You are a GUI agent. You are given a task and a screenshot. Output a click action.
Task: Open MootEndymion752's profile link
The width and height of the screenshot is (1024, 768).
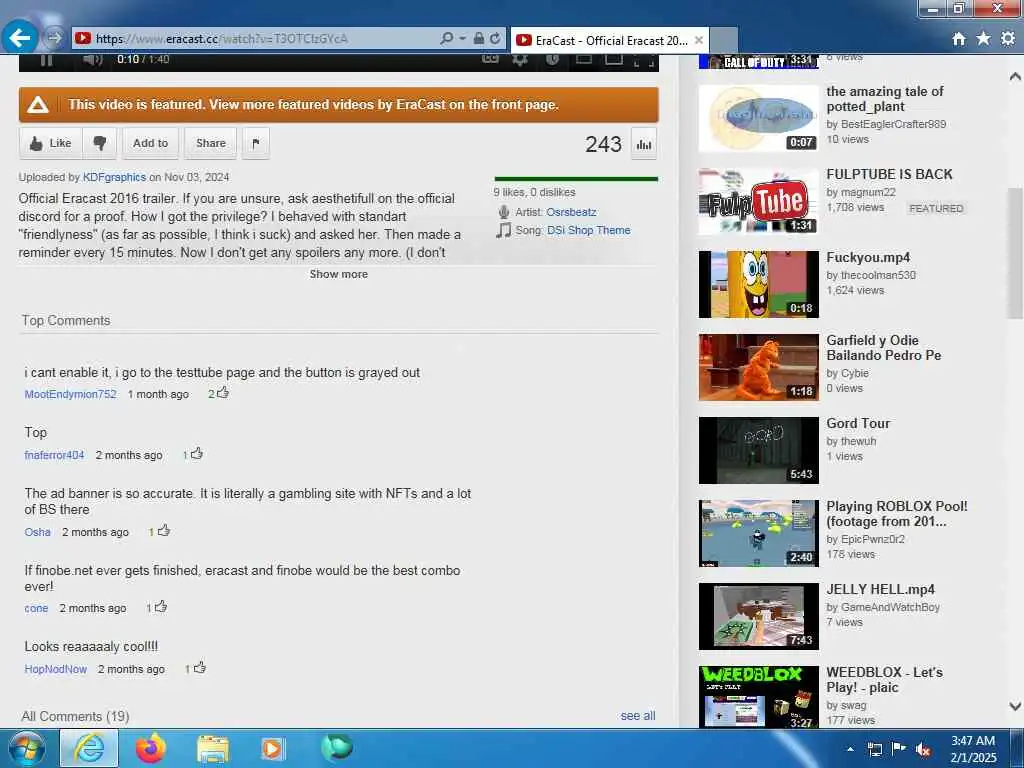click(x=71, y=394)
